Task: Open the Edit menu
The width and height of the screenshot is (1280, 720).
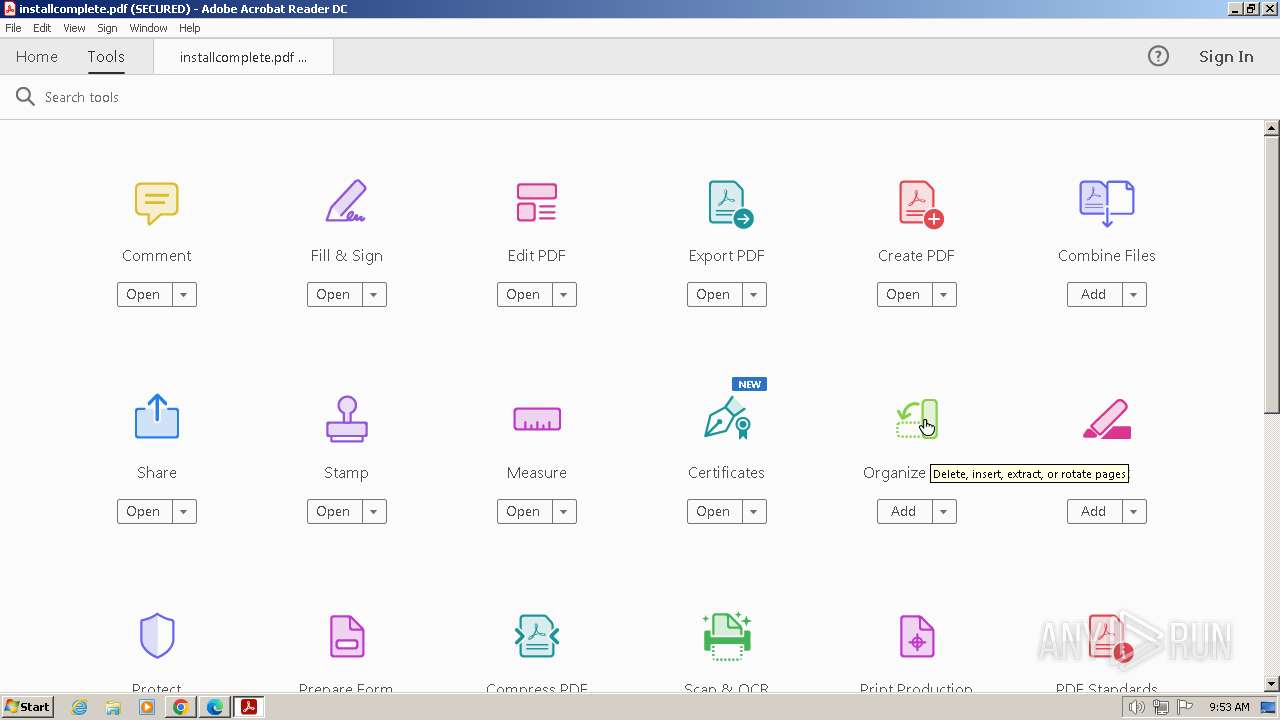Action: [42, 28]
